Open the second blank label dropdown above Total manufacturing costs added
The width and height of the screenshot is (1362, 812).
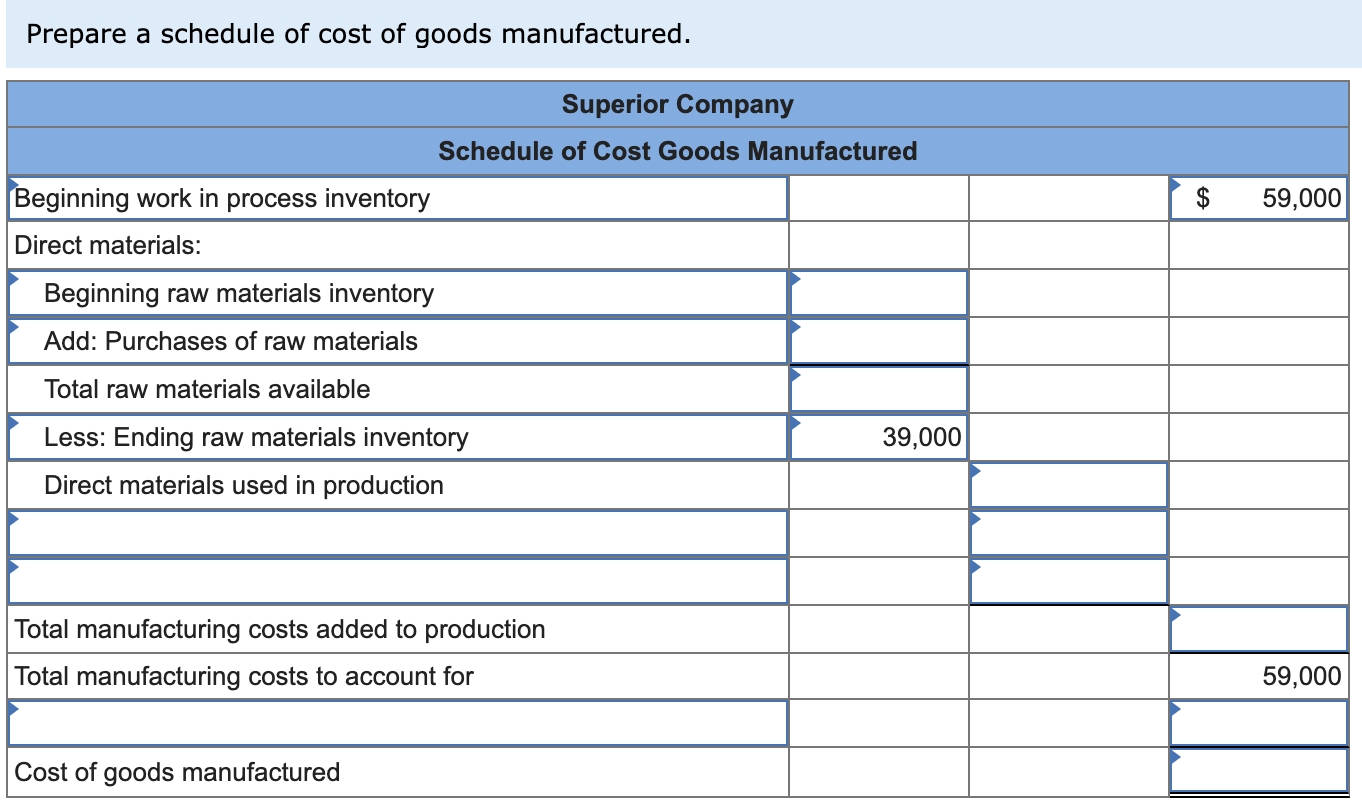(x=398, y=581)
